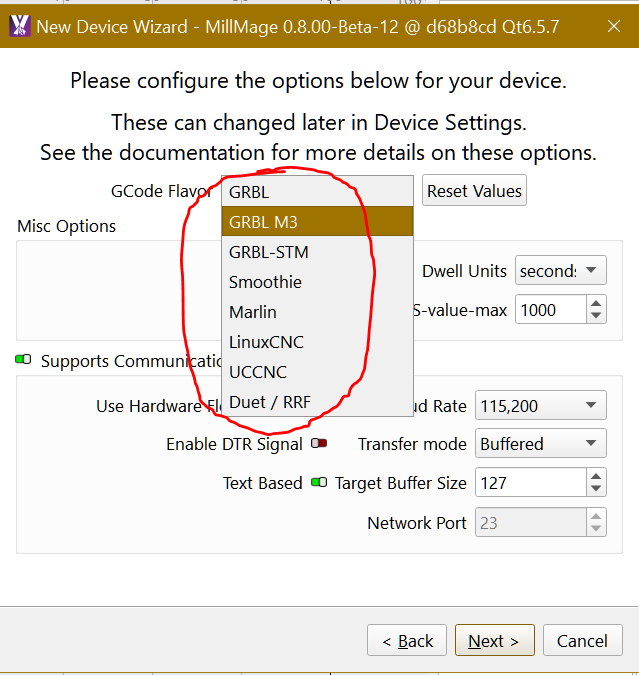Click the Misc Options label
The height and width of the screenshot is (675, 639).
67,226
